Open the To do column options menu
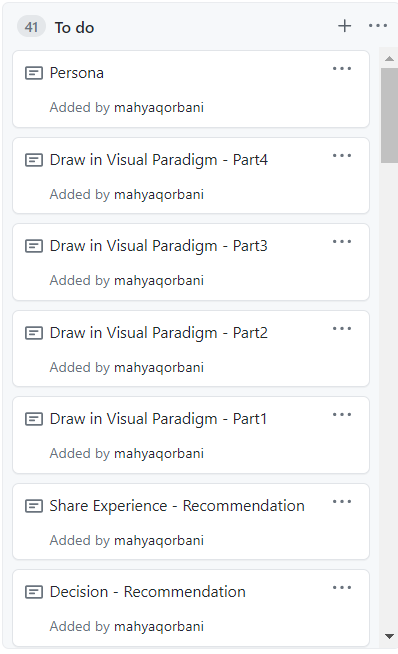This screenshot has width=398, height=654. click(378, 26)
